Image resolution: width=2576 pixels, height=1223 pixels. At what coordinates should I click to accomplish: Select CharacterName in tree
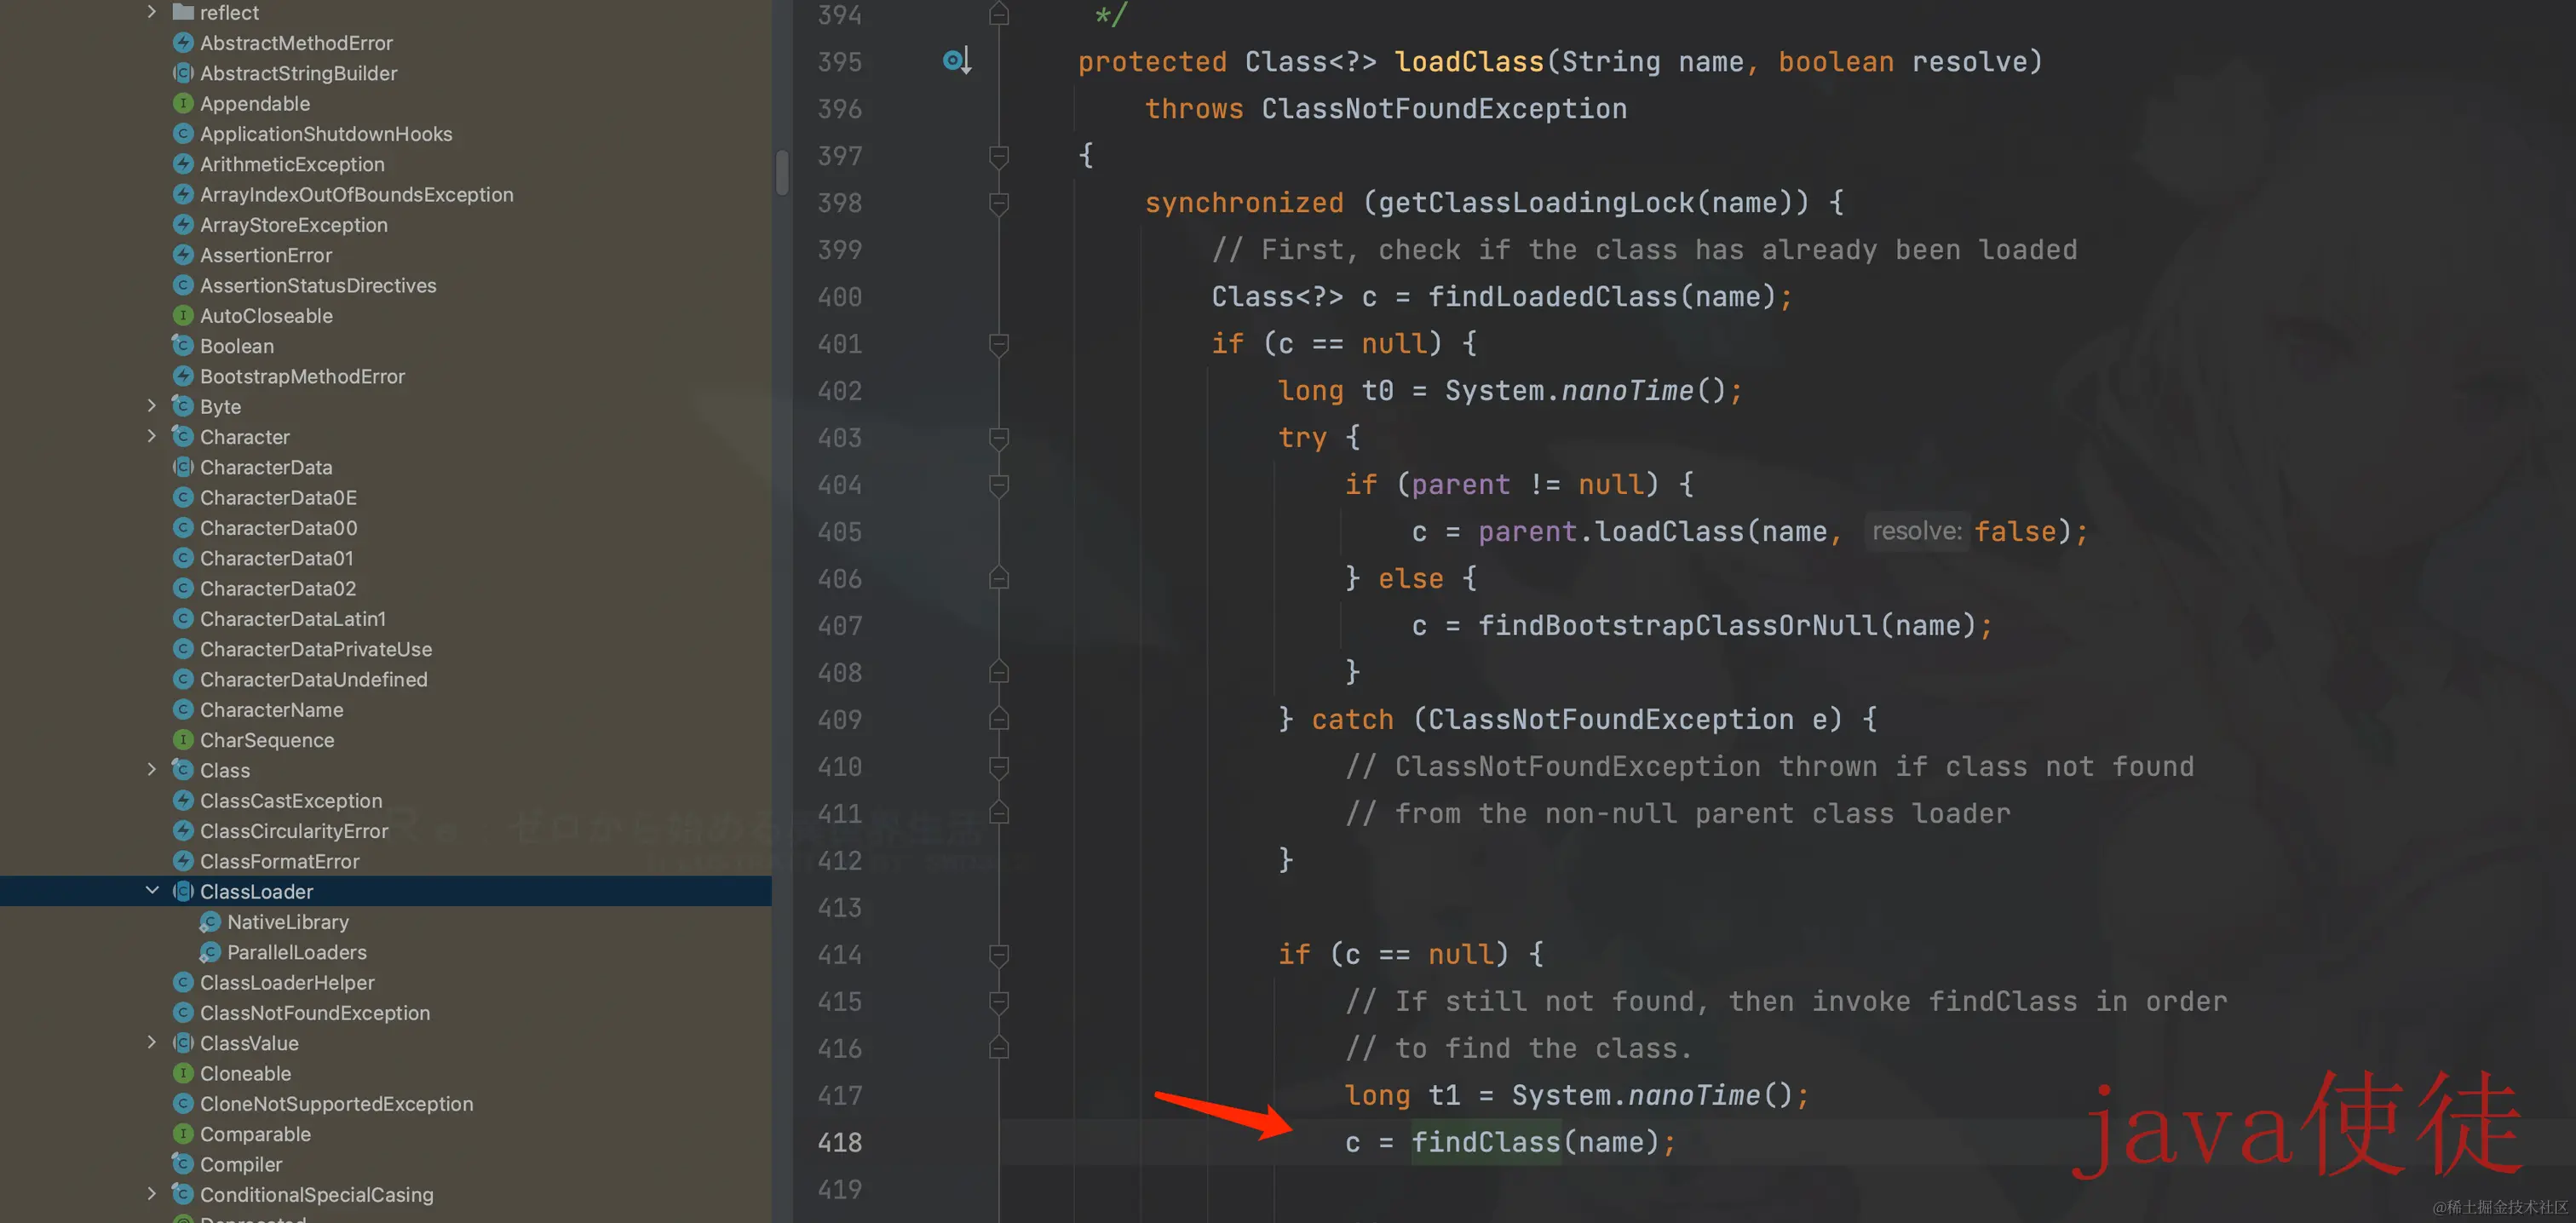pyautogui.click(x=272, y=709)
